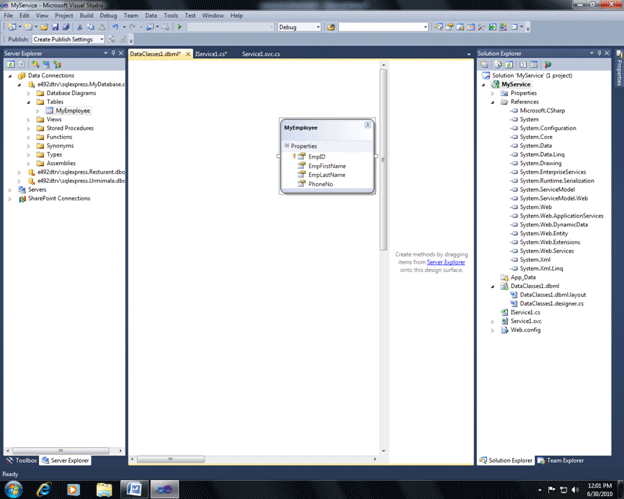Collapse the DataClasses1.dbml node in Solution Explorer

point(492,286)
